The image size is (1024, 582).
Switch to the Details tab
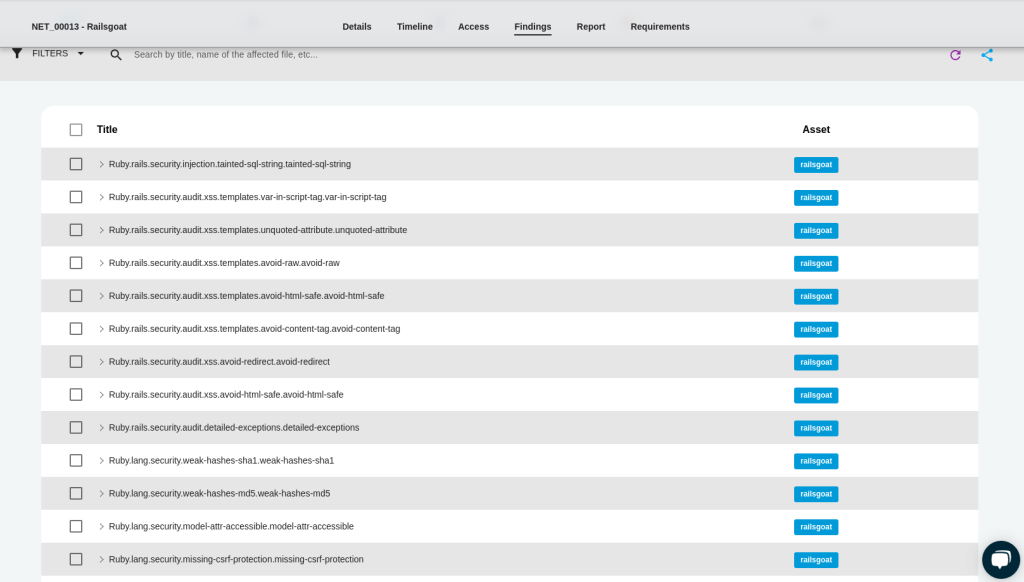[x=357, y=27]
